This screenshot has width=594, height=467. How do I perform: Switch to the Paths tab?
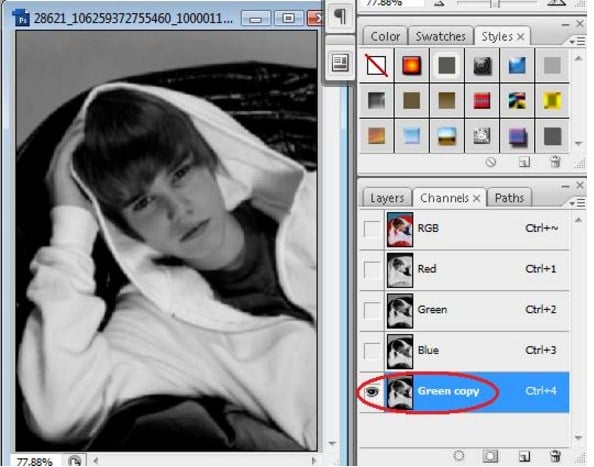tap(509, 198)
